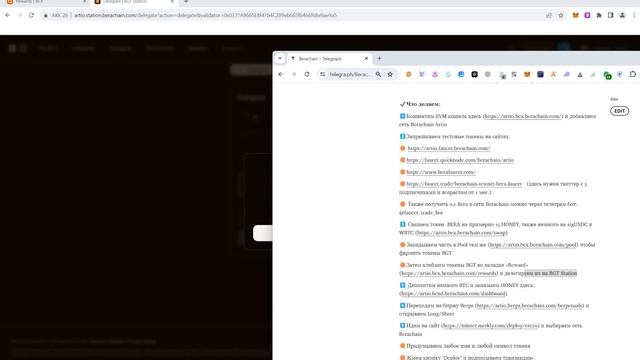The image size is (640, 360).
Task: Reload the Berachain station page in back window
Action: click(31, 15)
